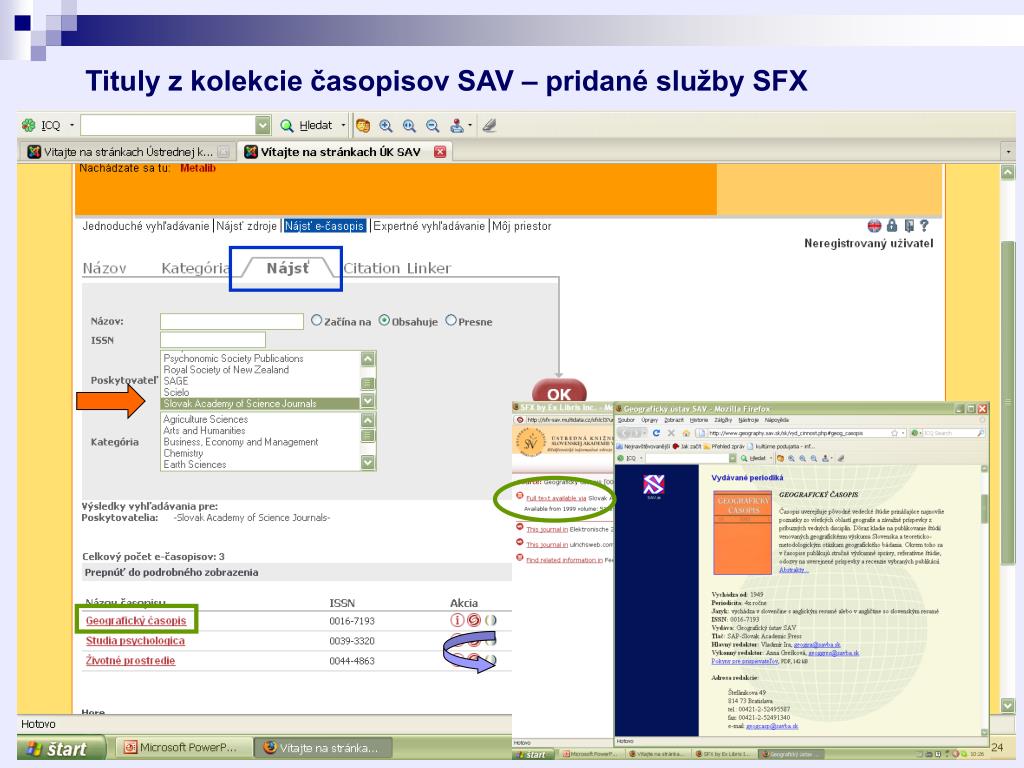Click the ICQ flower icon in the toolbar
1024x768 pixels.
(28, 125)
